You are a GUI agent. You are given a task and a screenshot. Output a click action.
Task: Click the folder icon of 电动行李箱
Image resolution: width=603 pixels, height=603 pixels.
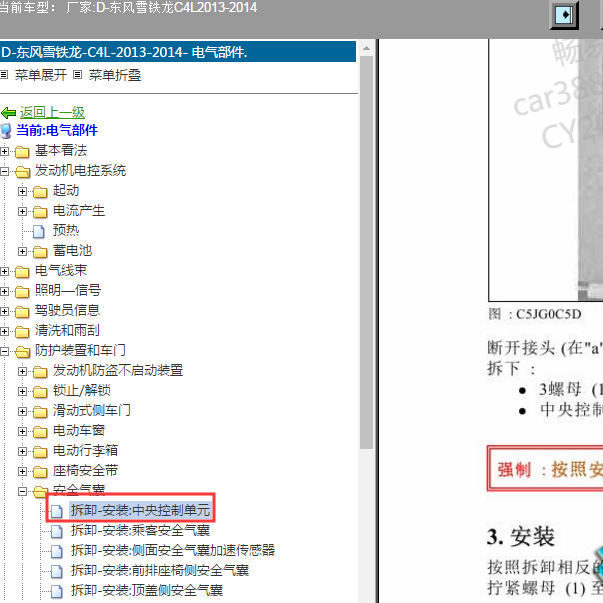(x=40, y=452)
